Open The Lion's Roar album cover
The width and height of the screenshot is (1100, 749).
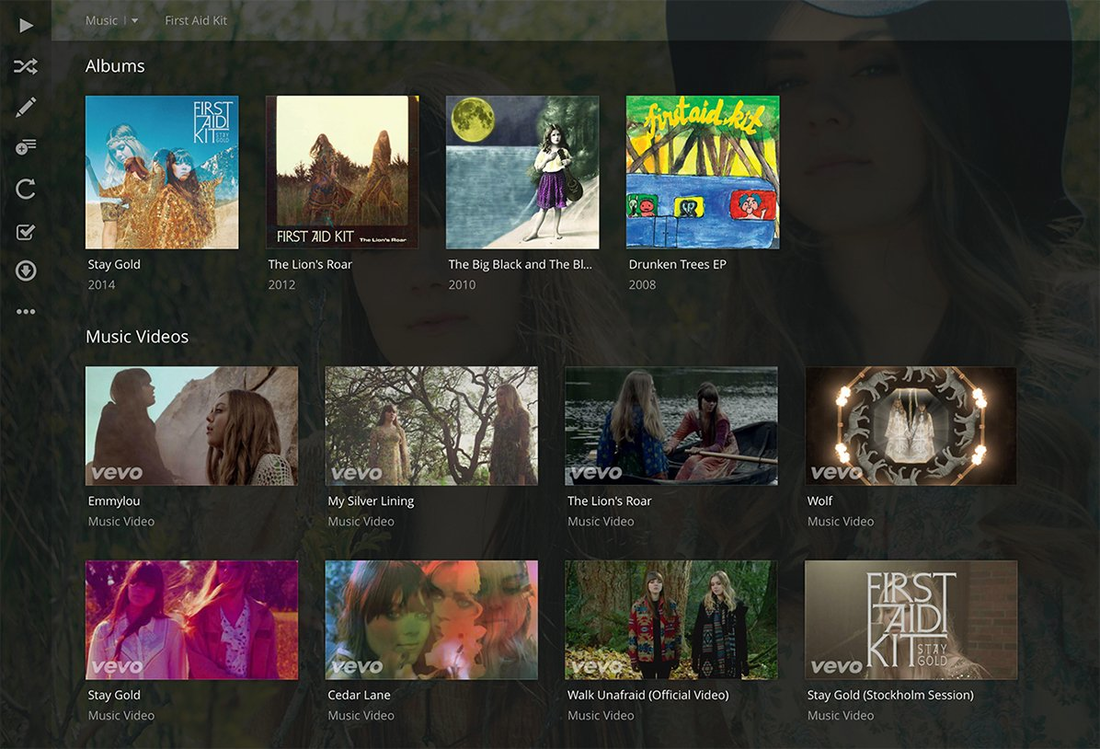(342, 173)
